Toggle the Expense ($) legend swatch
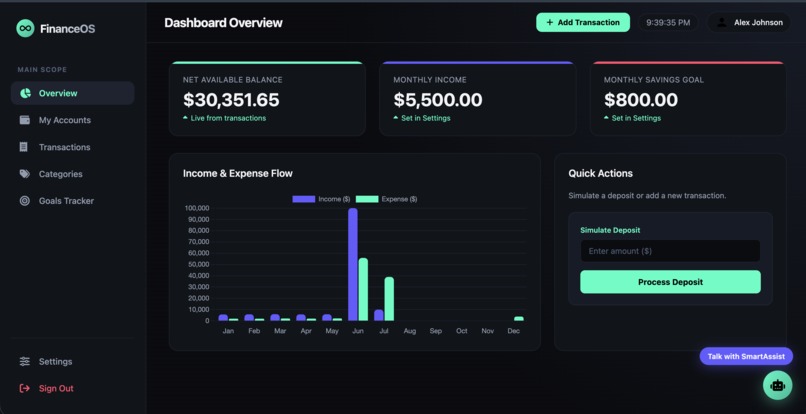This screenshot has width=806, height=414. [x=367, y=199]
